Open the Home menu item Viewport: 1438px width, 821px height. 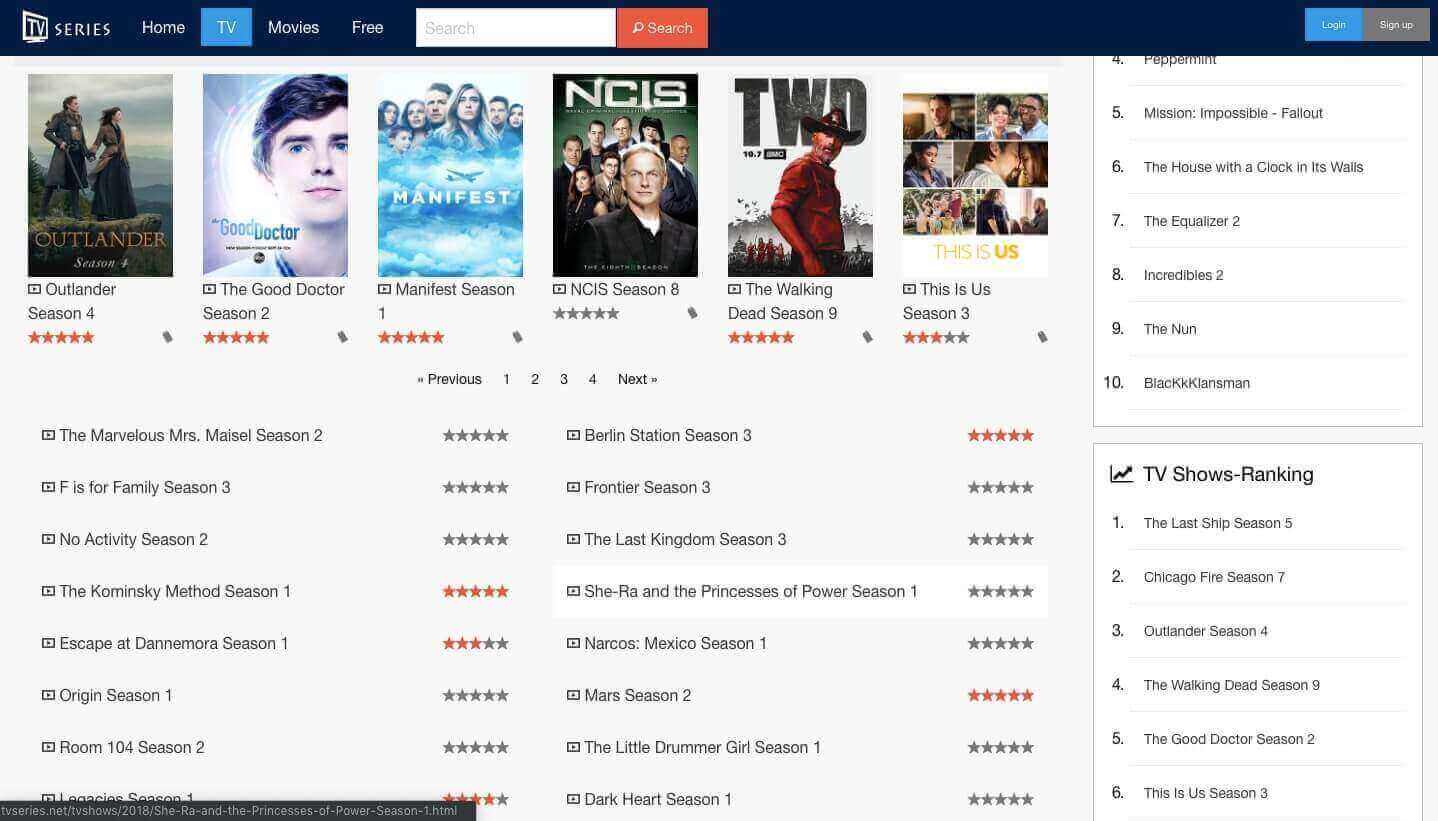click(163, 27)
